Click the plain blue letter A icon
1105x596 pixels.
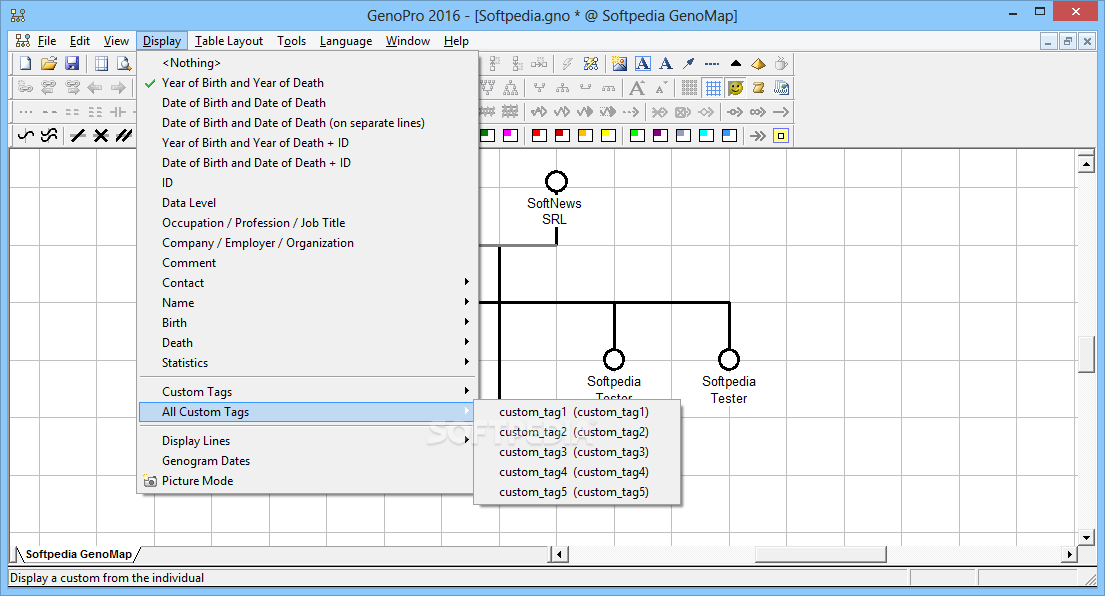click(665, 63)
